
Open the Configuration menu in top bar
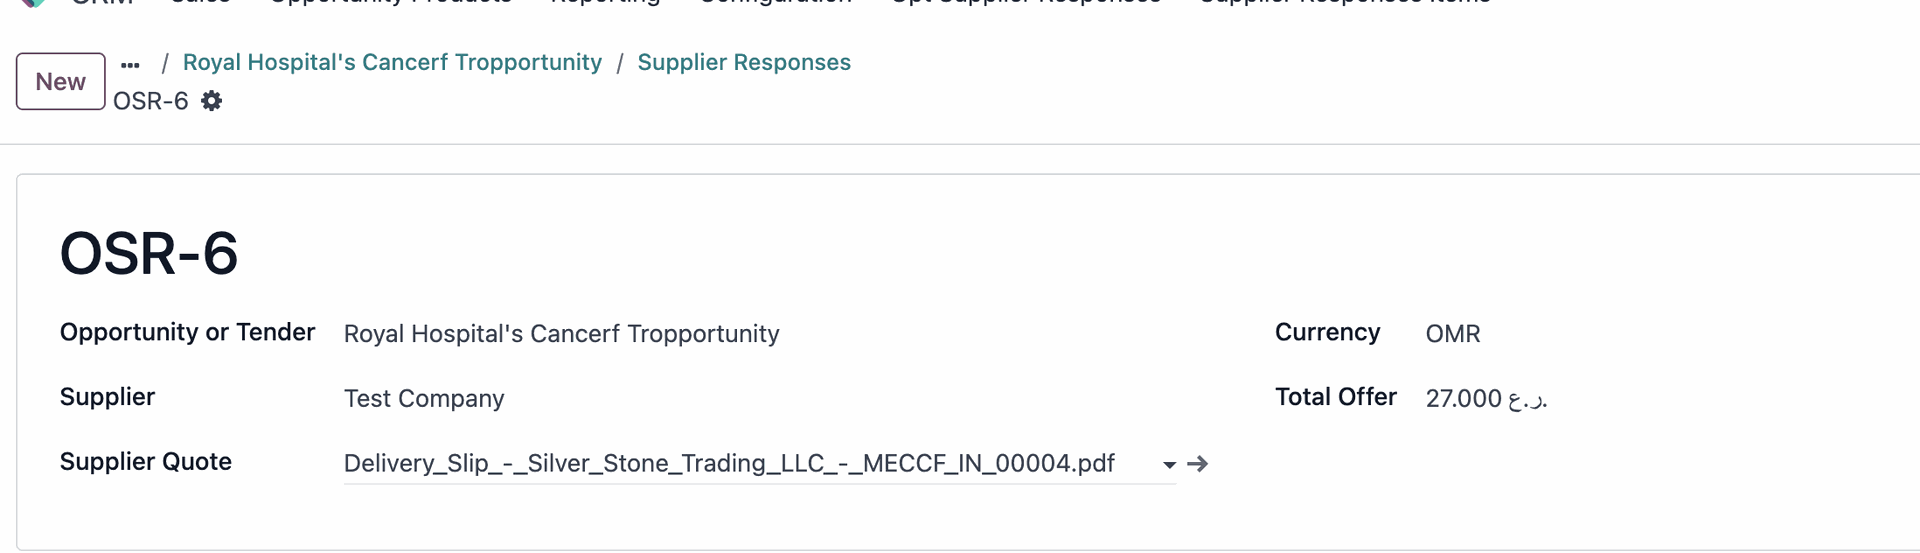(x=775, y=3)
